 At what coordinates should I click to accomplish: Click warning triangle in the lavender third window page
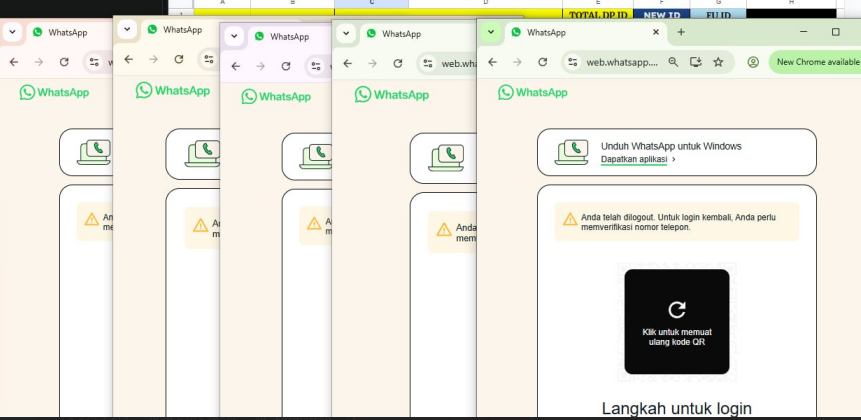(x=314, y=223)
